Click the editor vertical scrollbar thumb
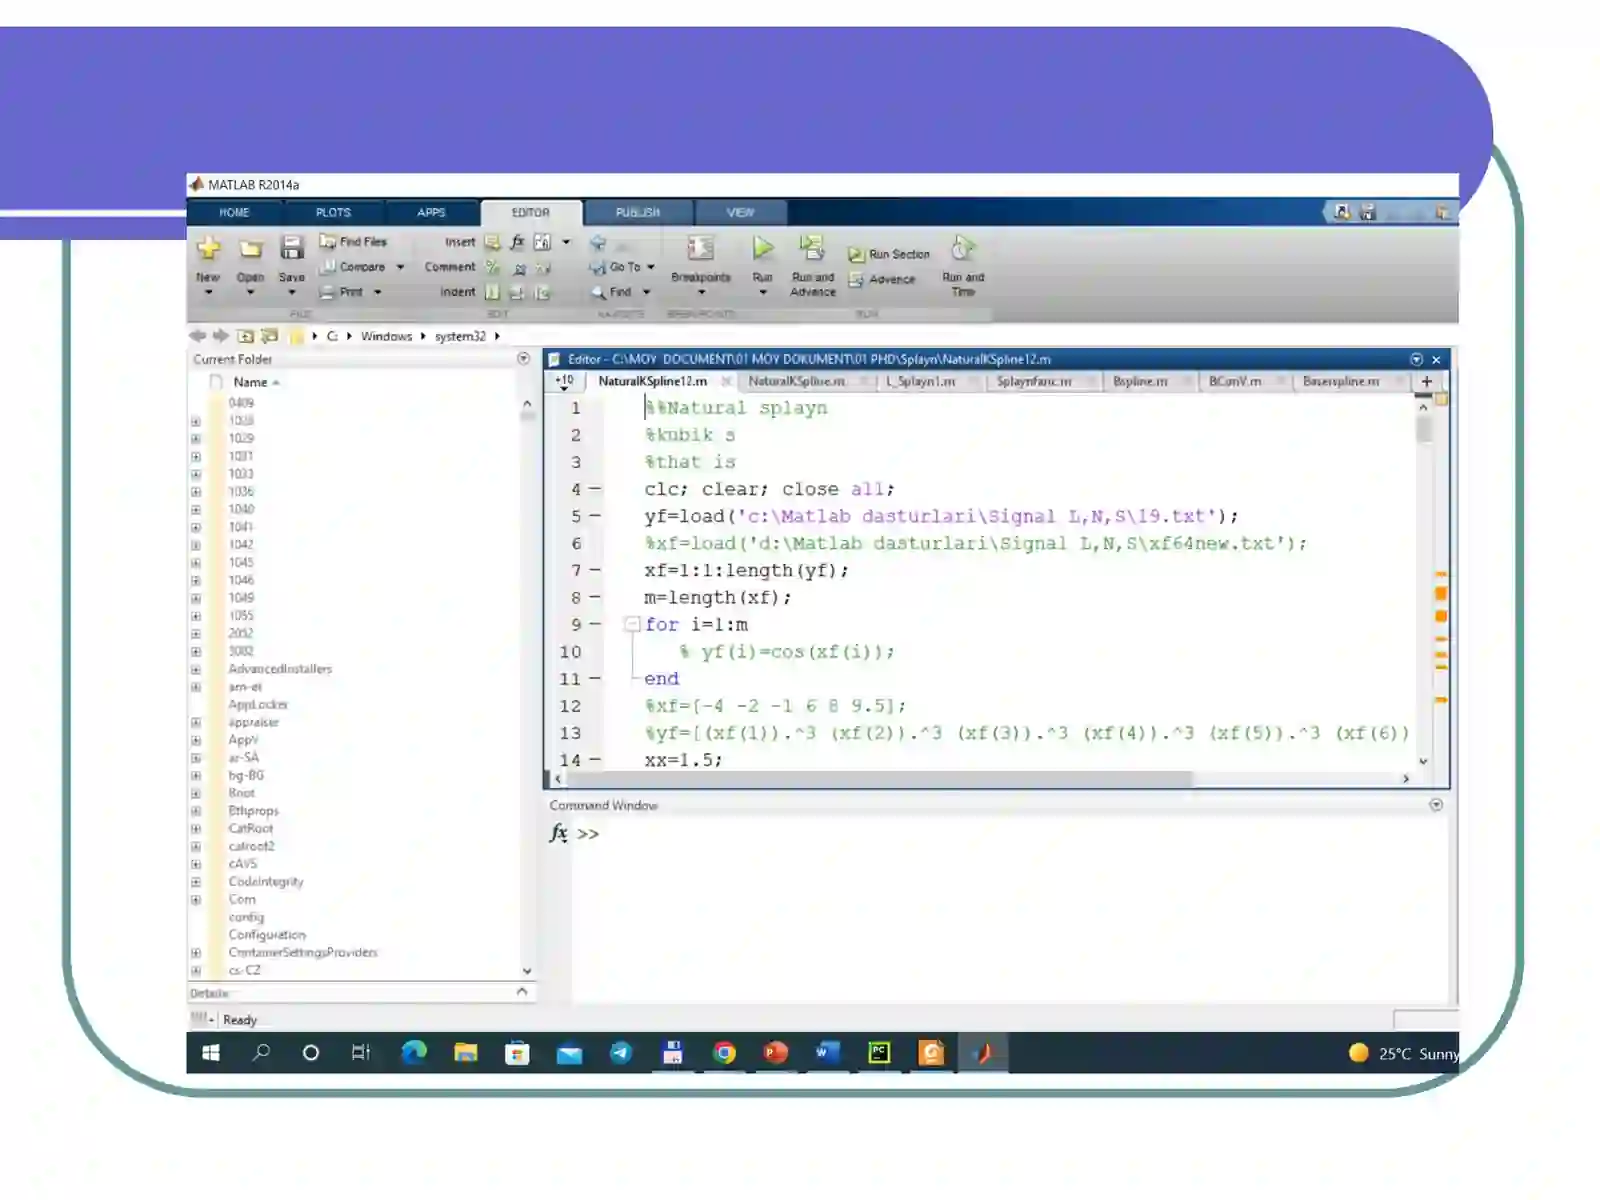Viewport: 1600px width, 1200px height. (x=1424, y=428)
